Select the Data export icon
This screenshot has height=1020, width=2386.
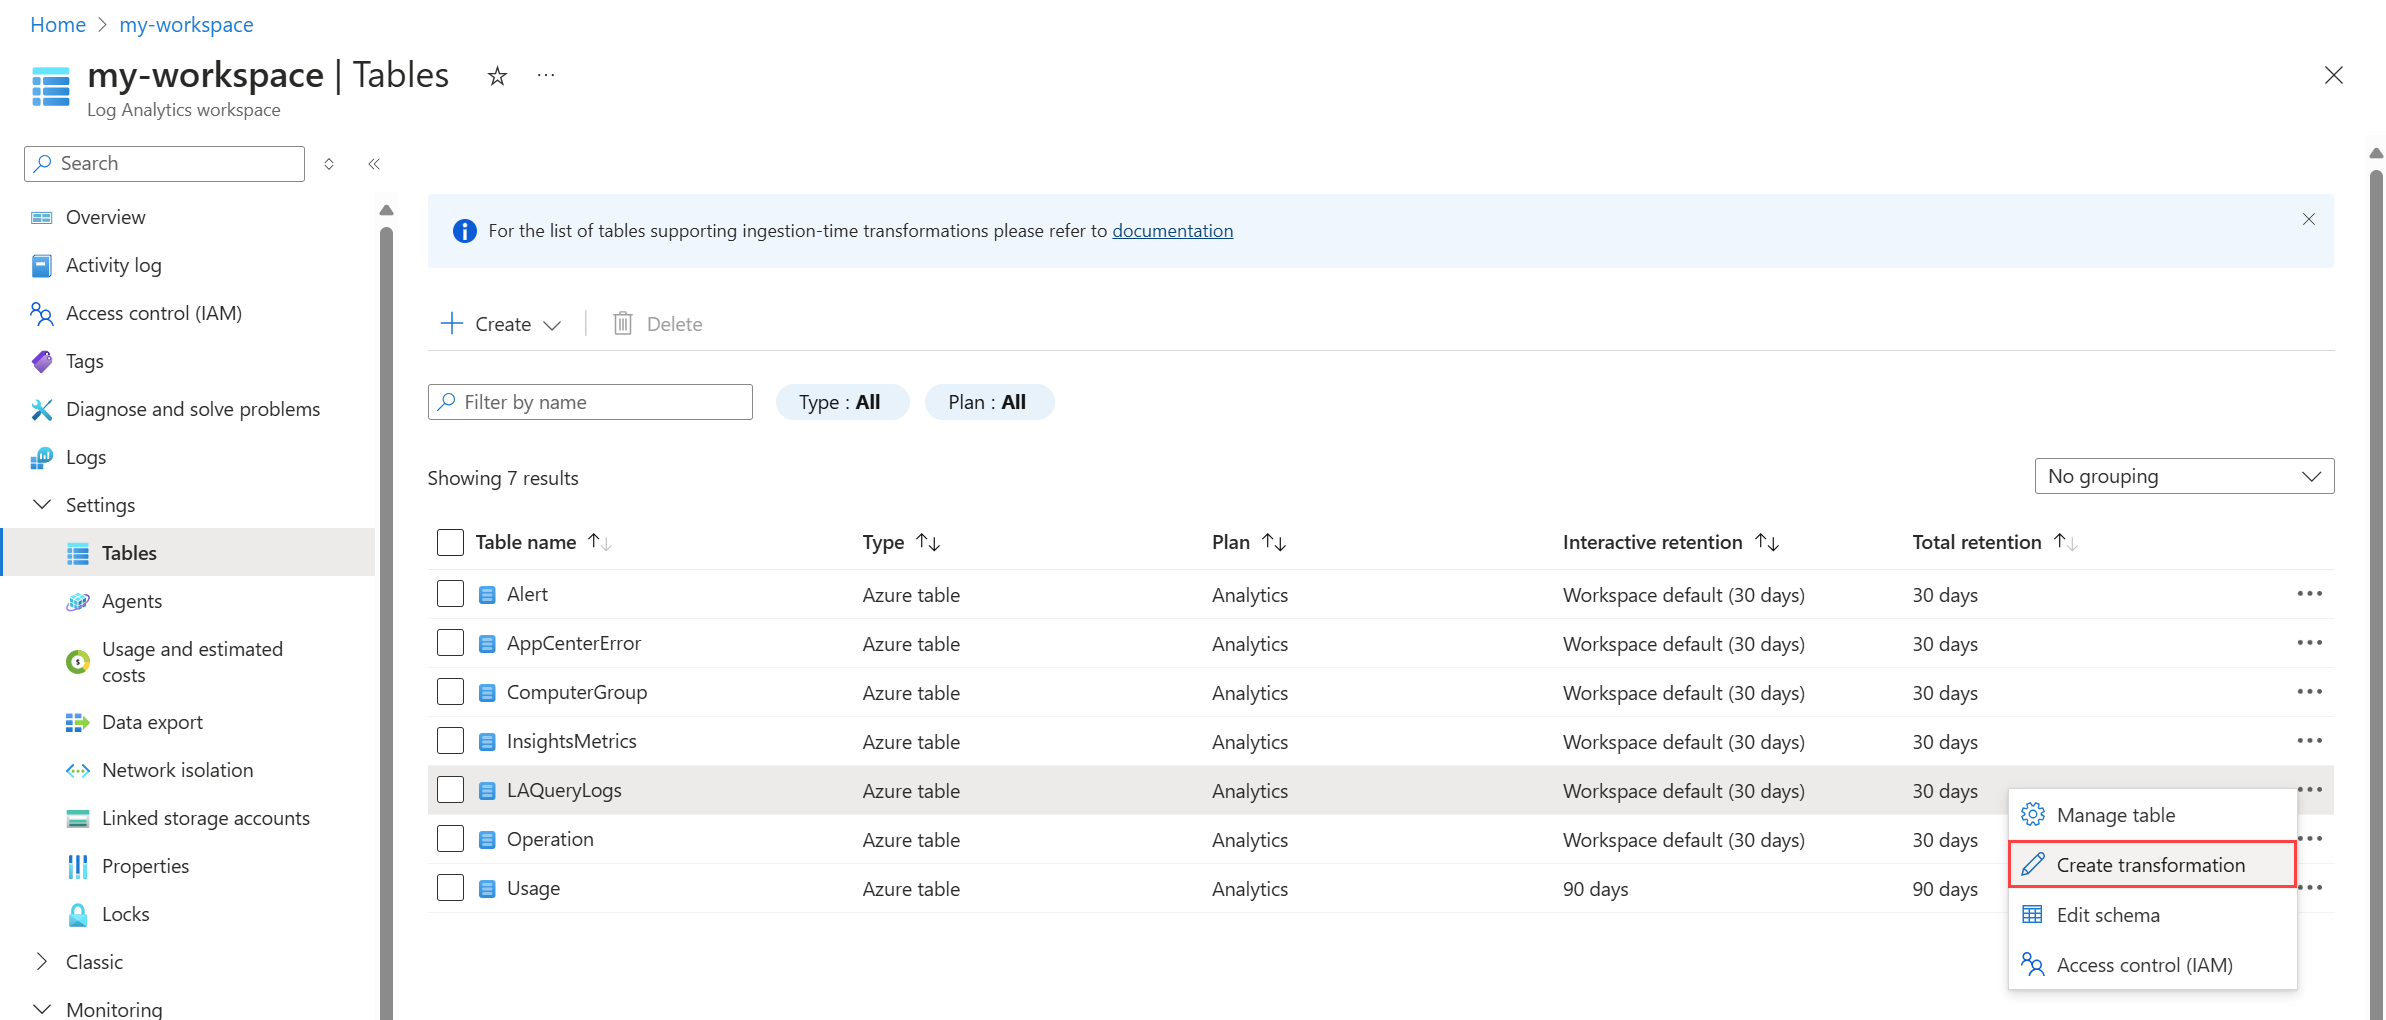tap(77, 721)
